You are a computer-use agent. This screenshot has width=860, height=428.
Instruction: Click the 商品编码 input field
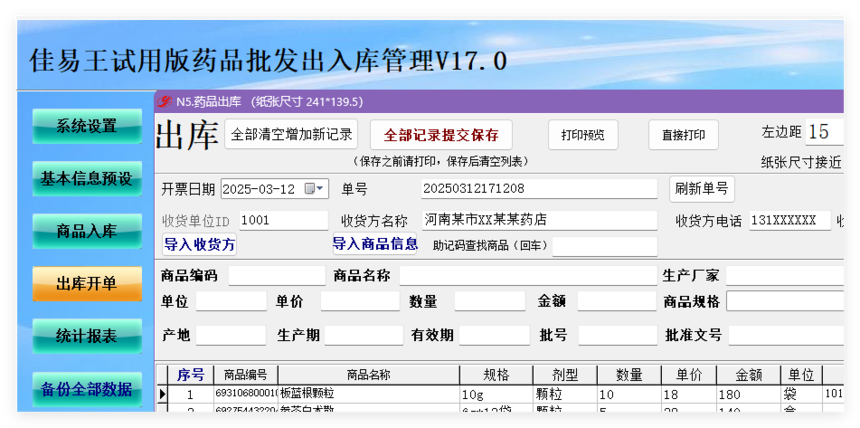click(x=277, y=275)
